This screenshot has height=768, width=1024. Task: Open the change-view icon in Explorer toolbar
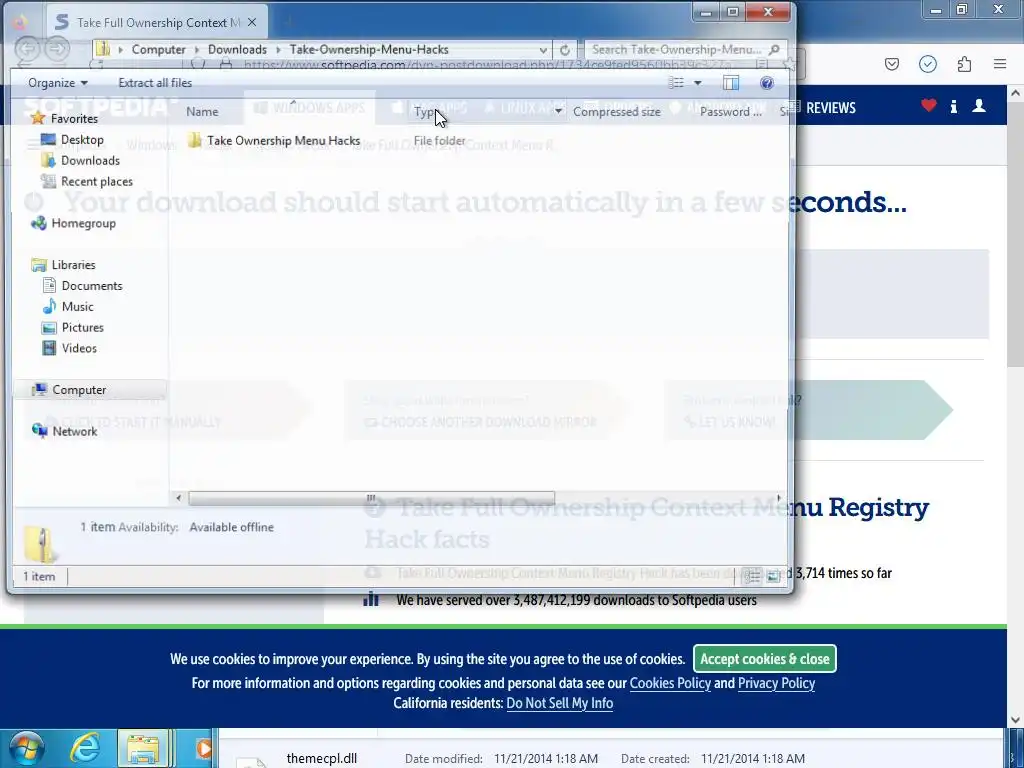[x=676, y=83]
